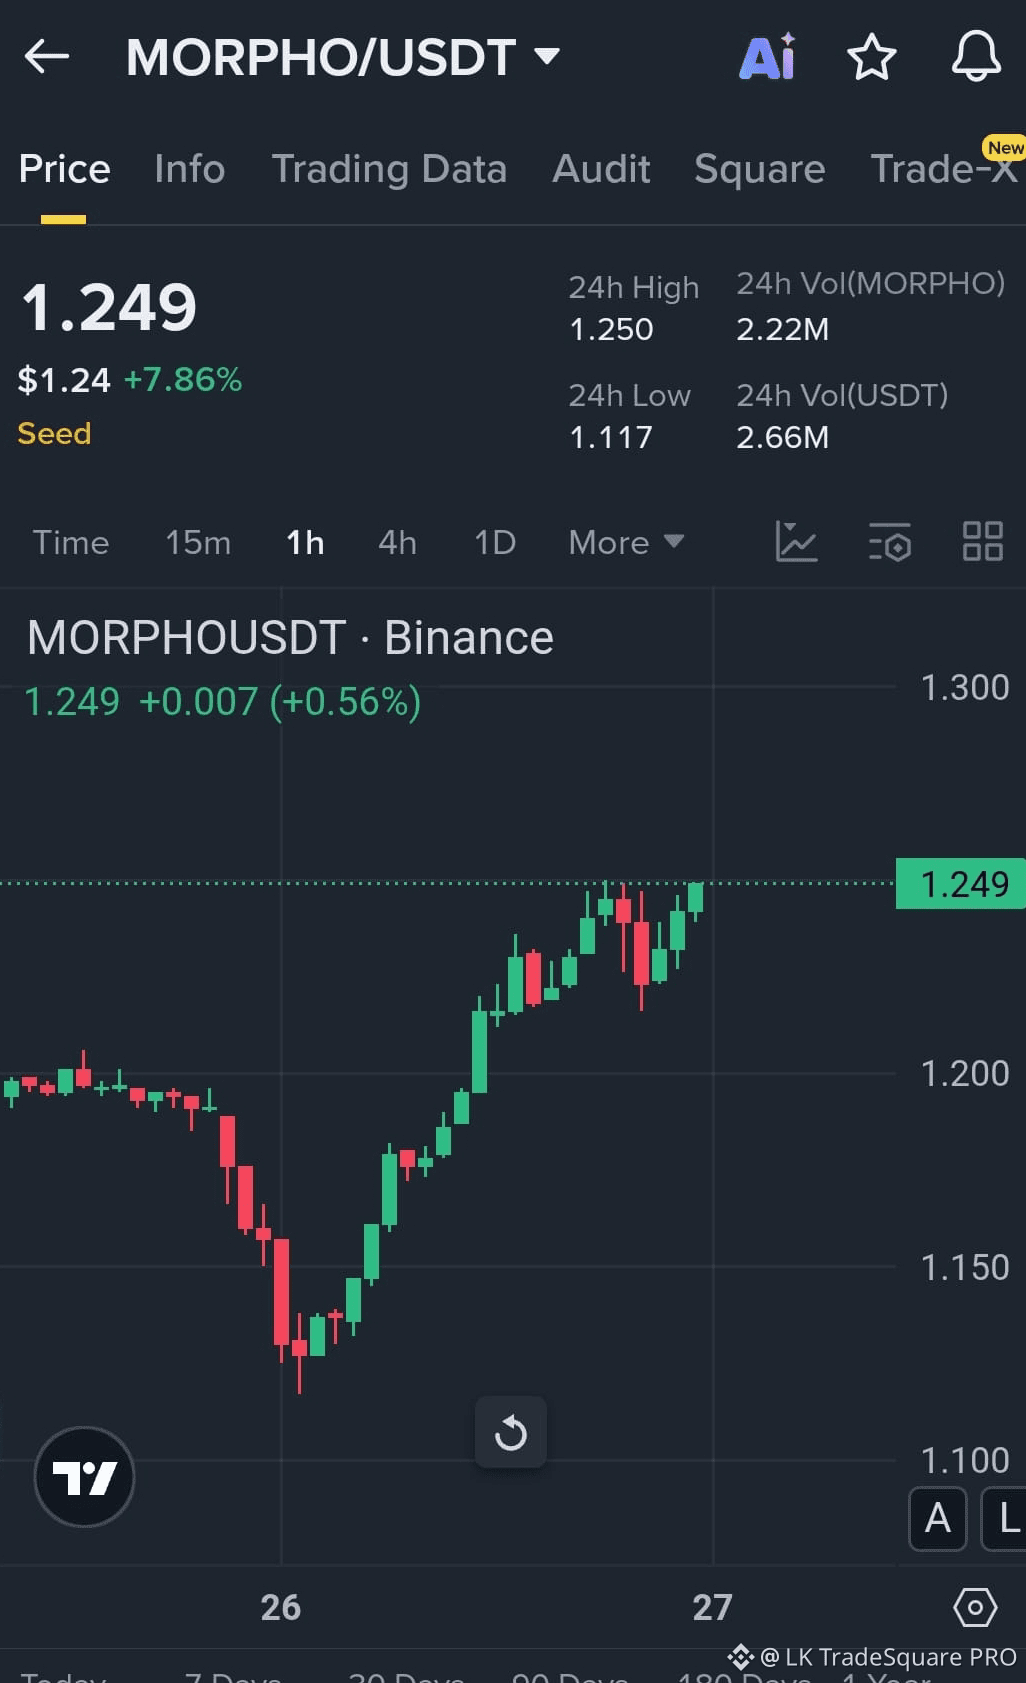
Task: Reset chart view with the circular arrow button
Action: (x=511, y=1432)
